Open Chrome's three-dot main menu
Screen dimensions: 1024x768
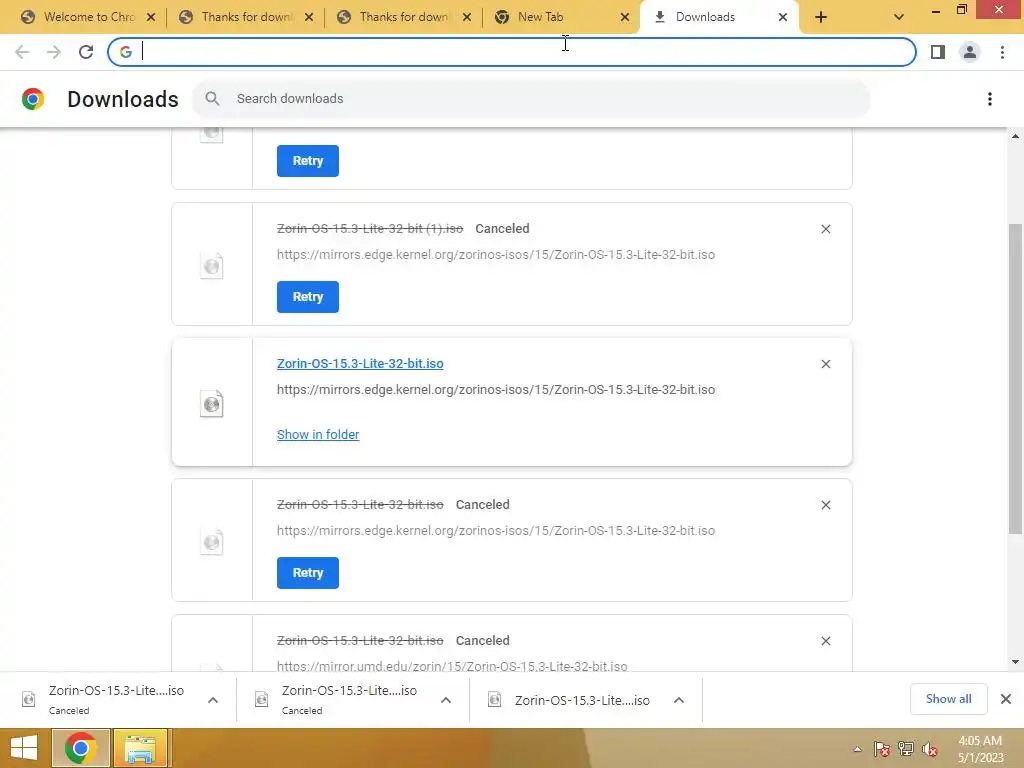pos(1002,52)
